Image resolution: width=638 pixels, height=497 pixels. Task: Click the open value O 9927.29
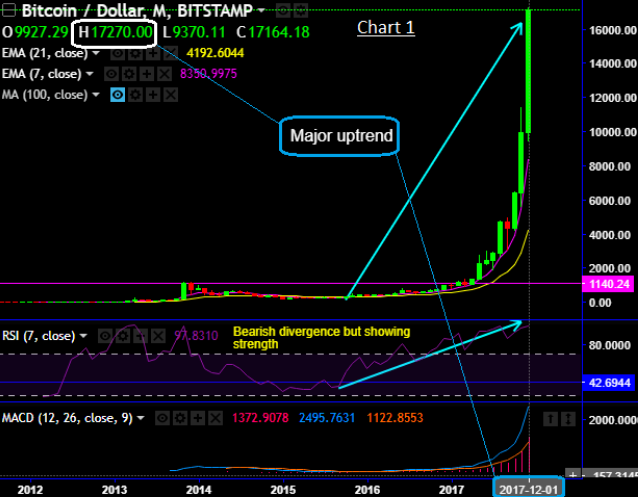[35, 32]
